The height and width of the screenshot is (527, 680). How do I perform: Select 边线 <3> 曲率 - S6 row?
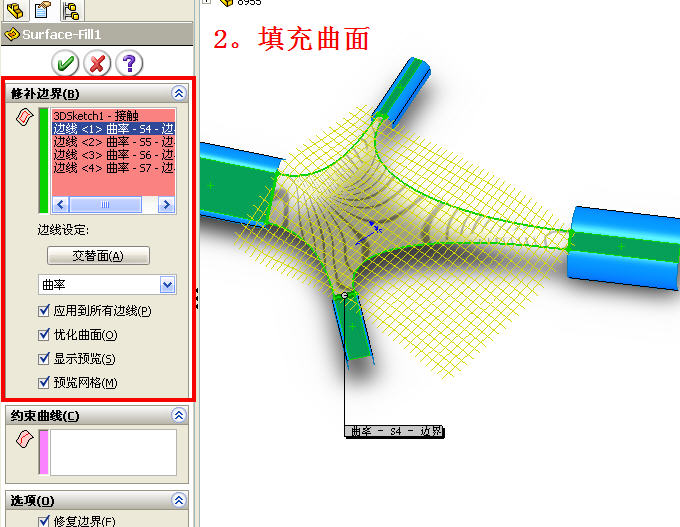(x=114, y=154)
